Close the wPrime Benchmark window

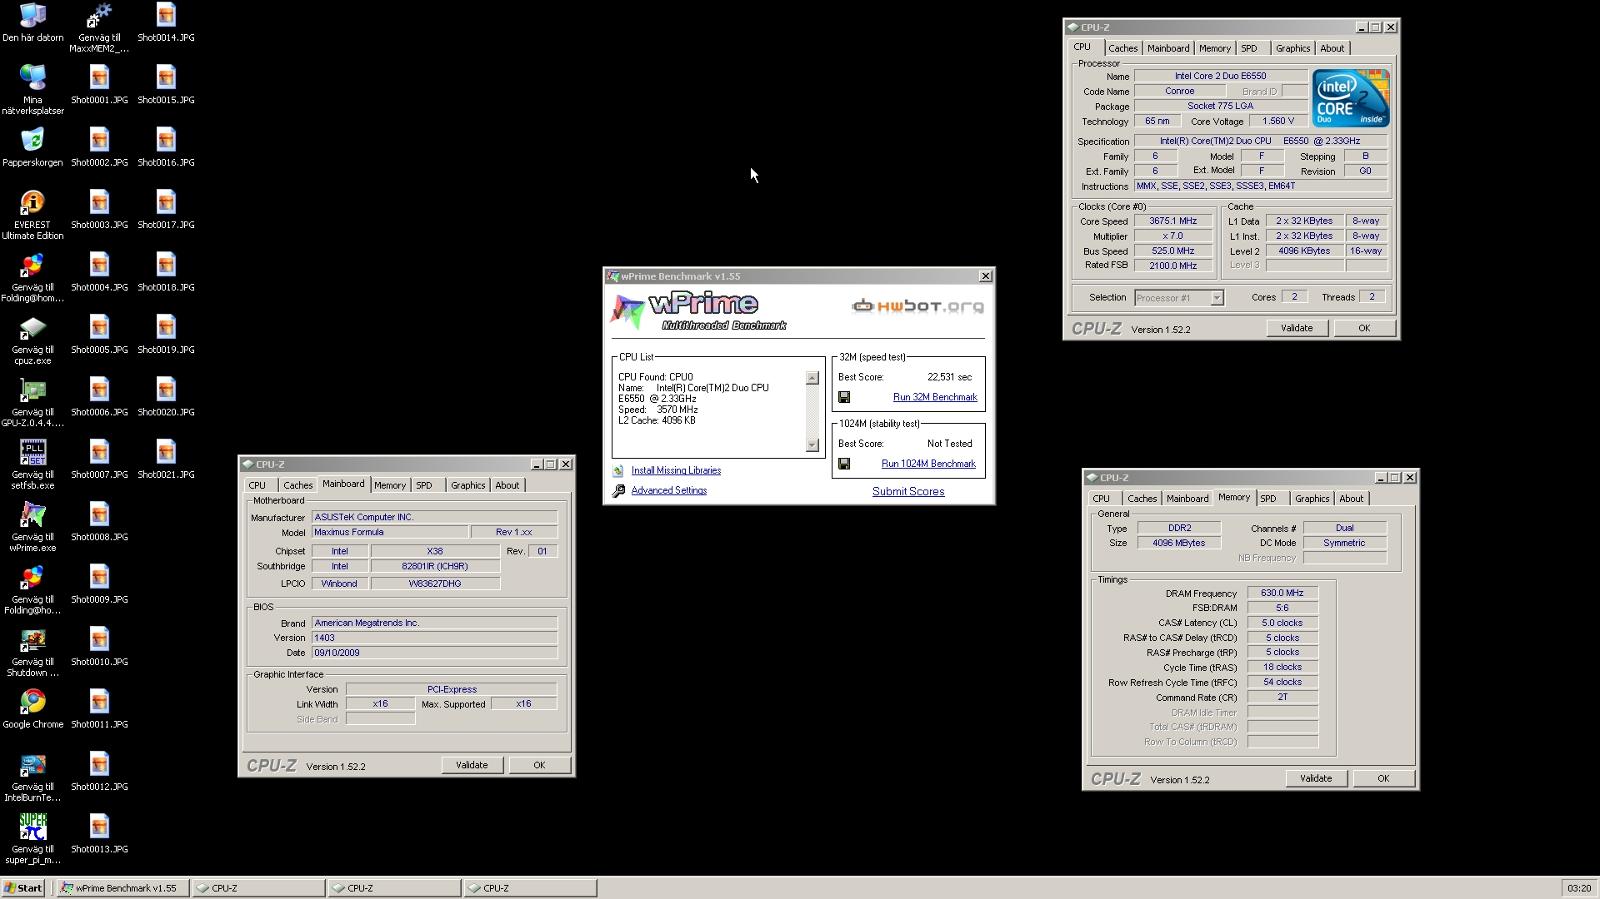pos(985,276)
